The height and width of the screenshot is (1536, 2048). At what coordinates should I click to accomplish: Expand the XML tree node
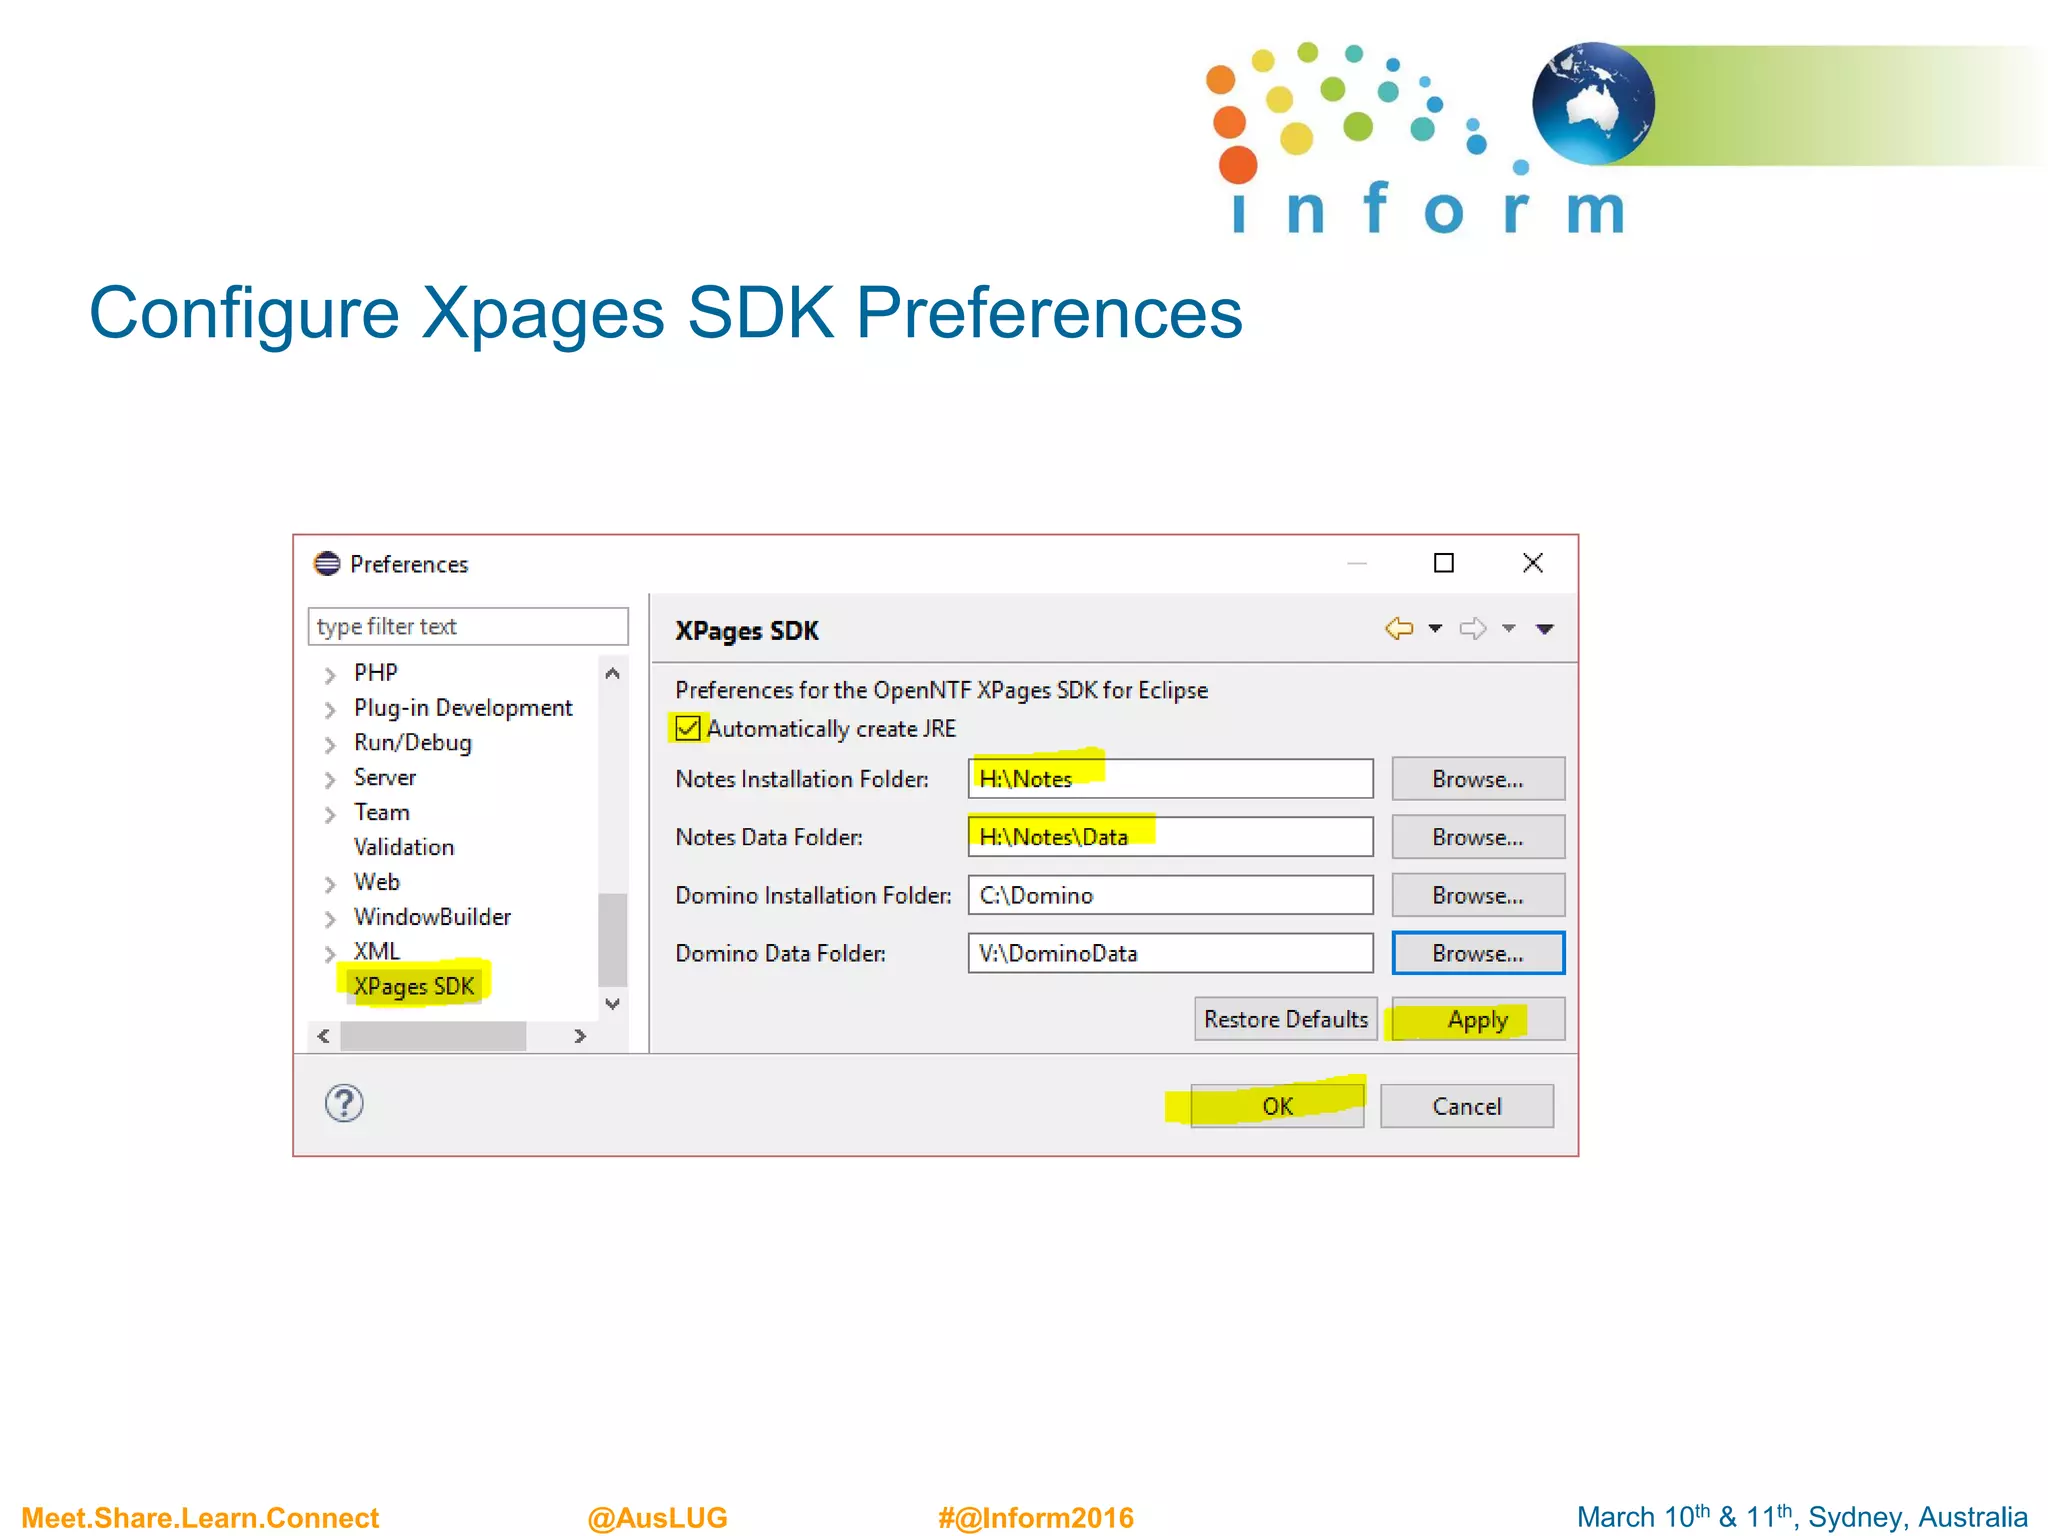(330, 954)
